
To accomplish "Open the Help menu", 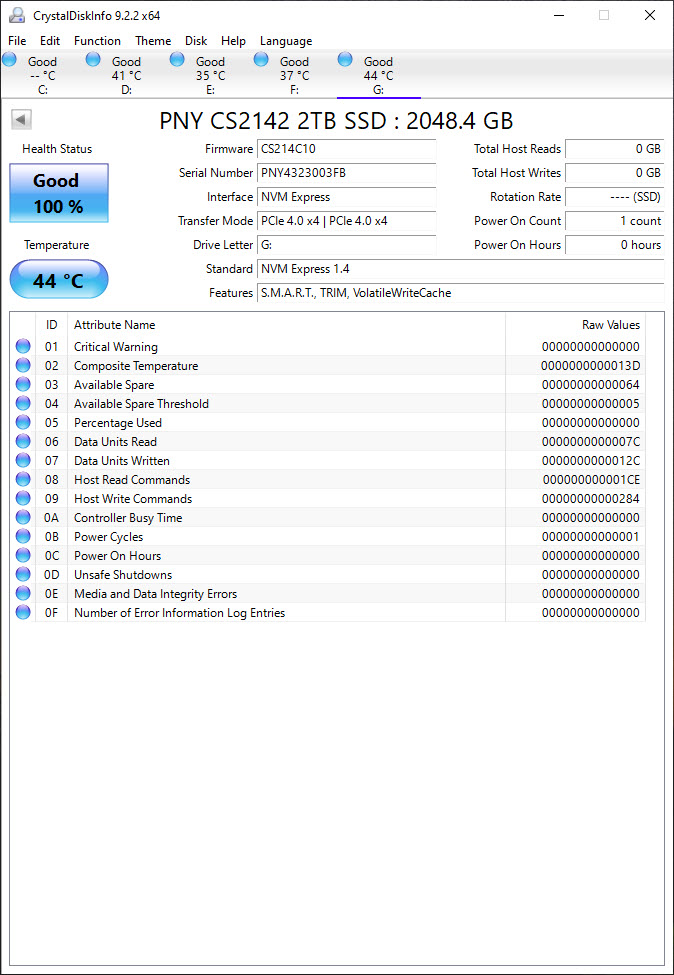I will tap(233, 41).
